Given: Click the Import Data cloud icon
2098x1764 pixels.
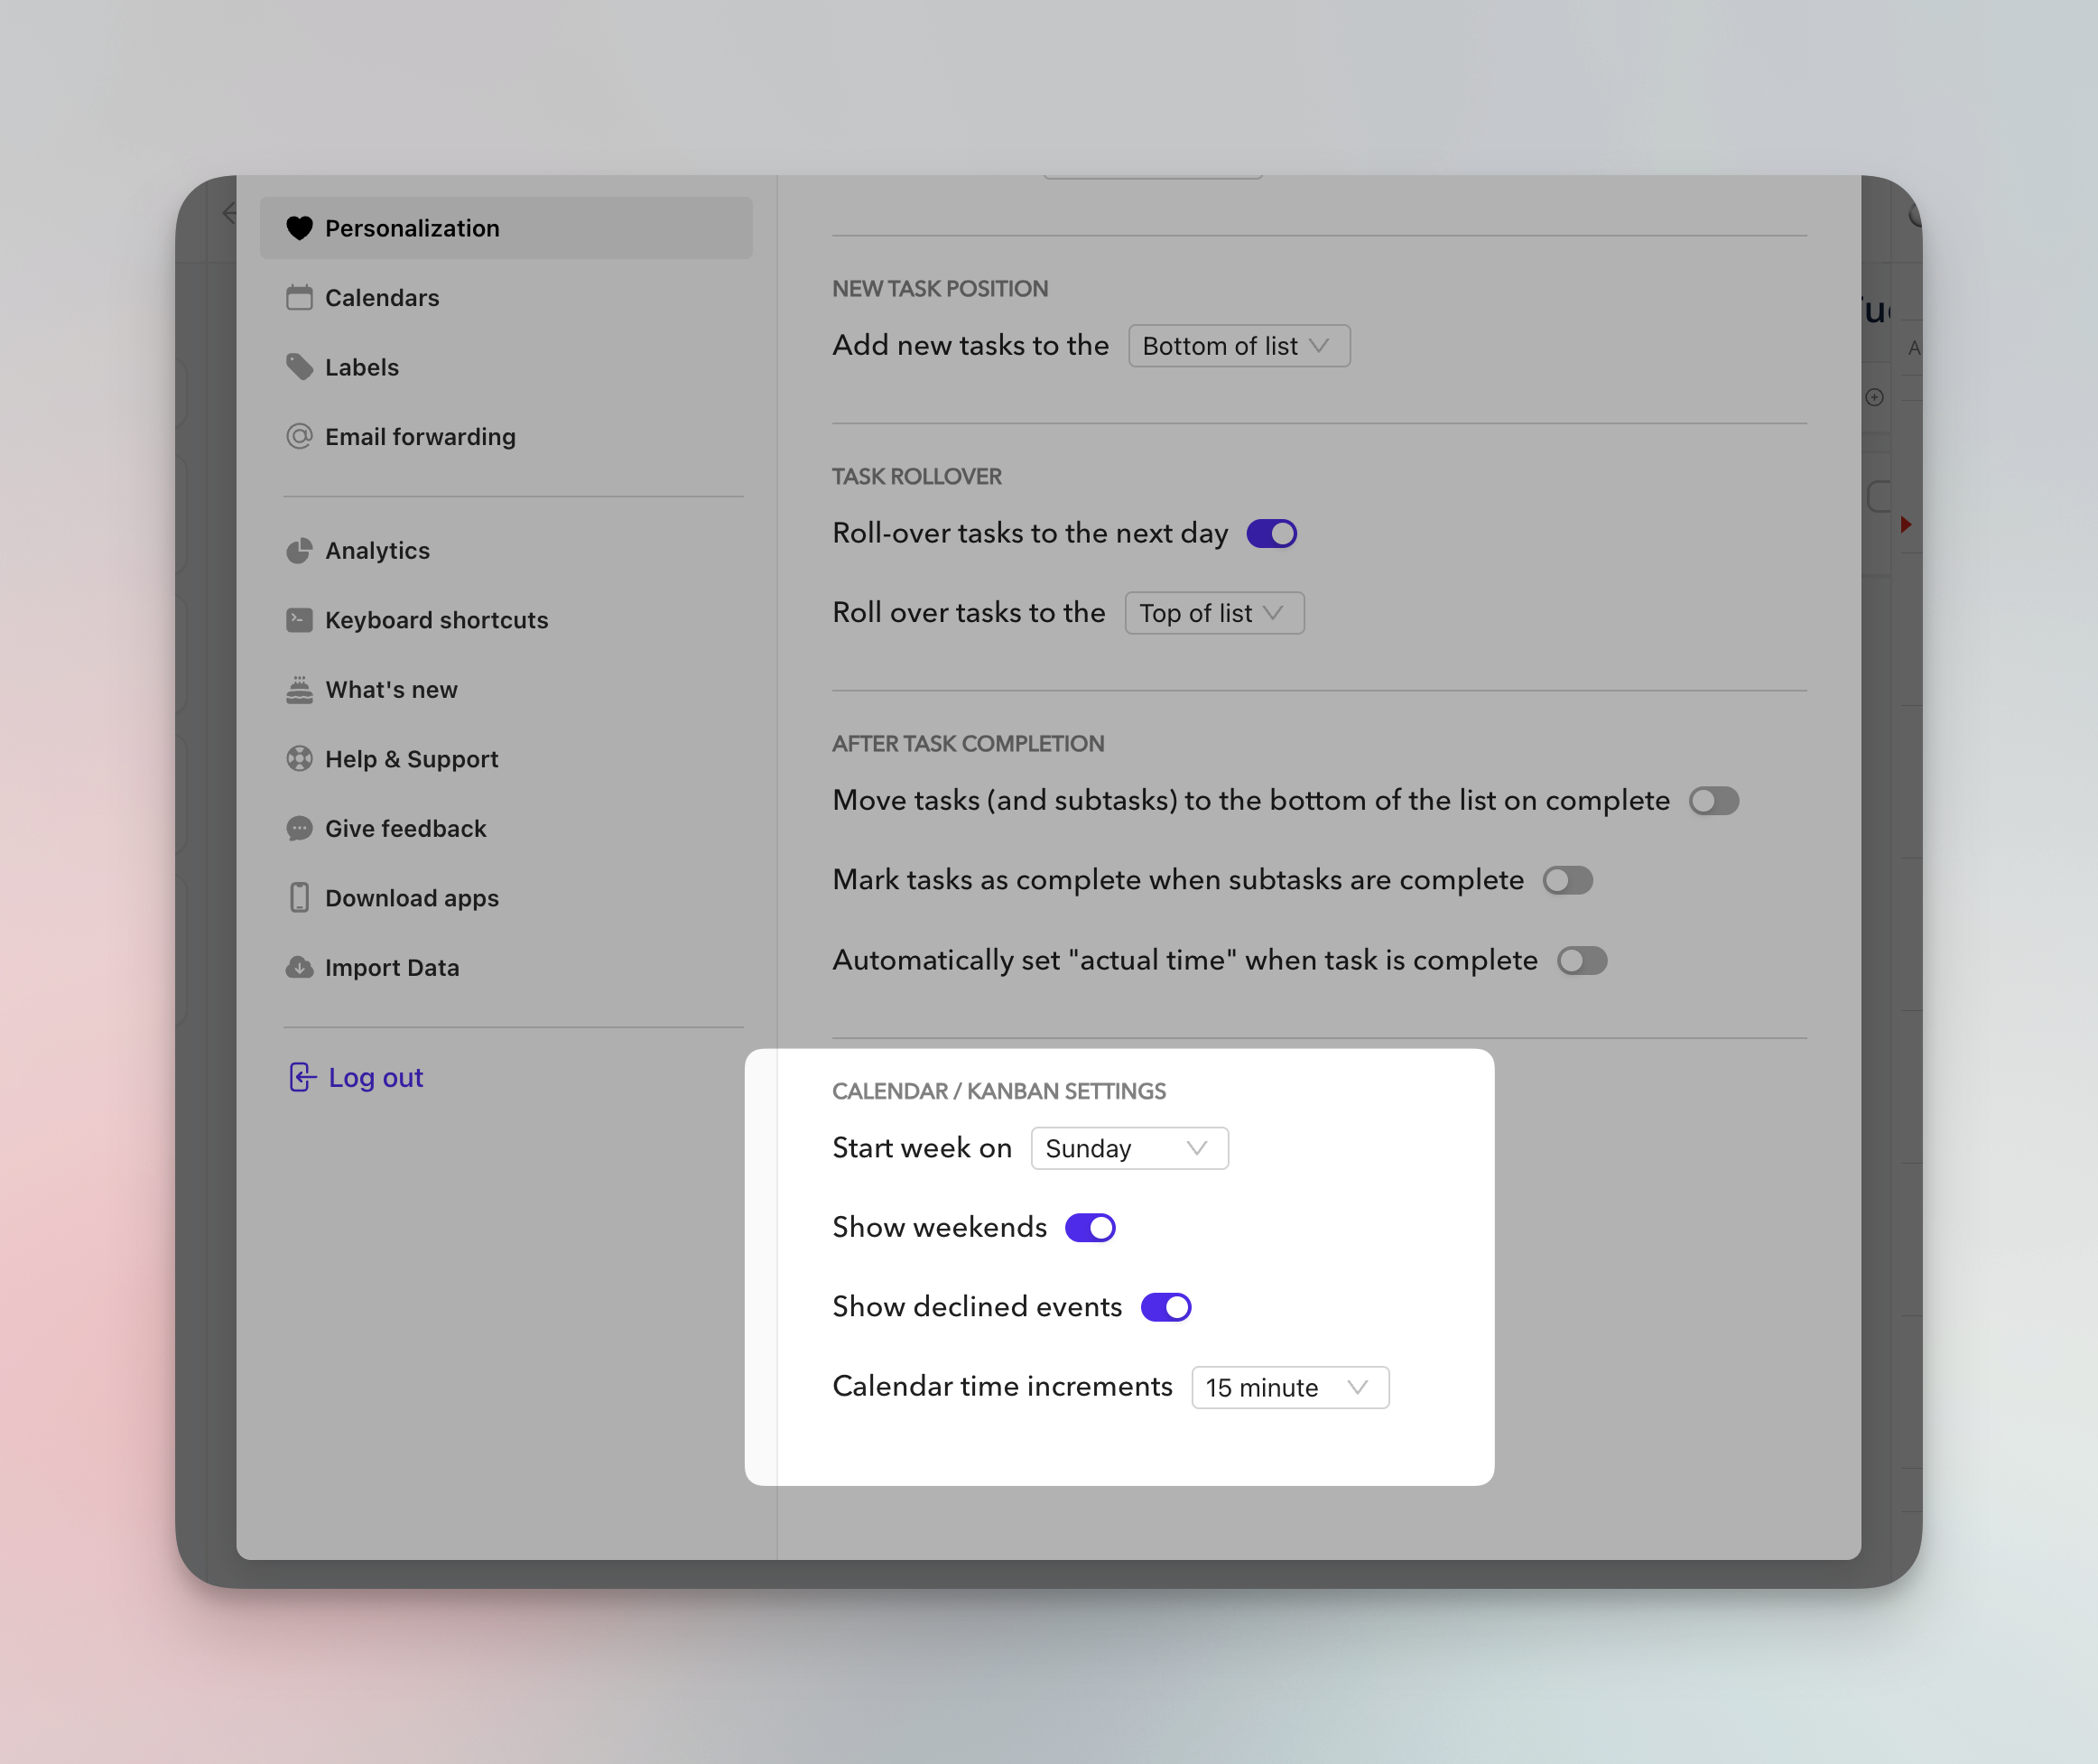Looking at the screenshot, I should [299, 967].
